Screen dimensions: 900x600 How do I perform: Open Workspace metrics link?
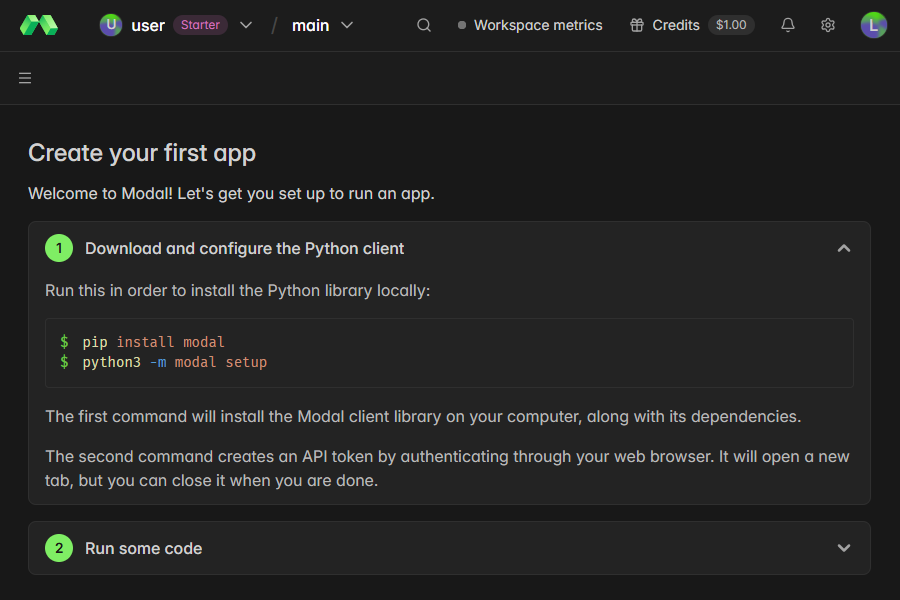point(538,25)
